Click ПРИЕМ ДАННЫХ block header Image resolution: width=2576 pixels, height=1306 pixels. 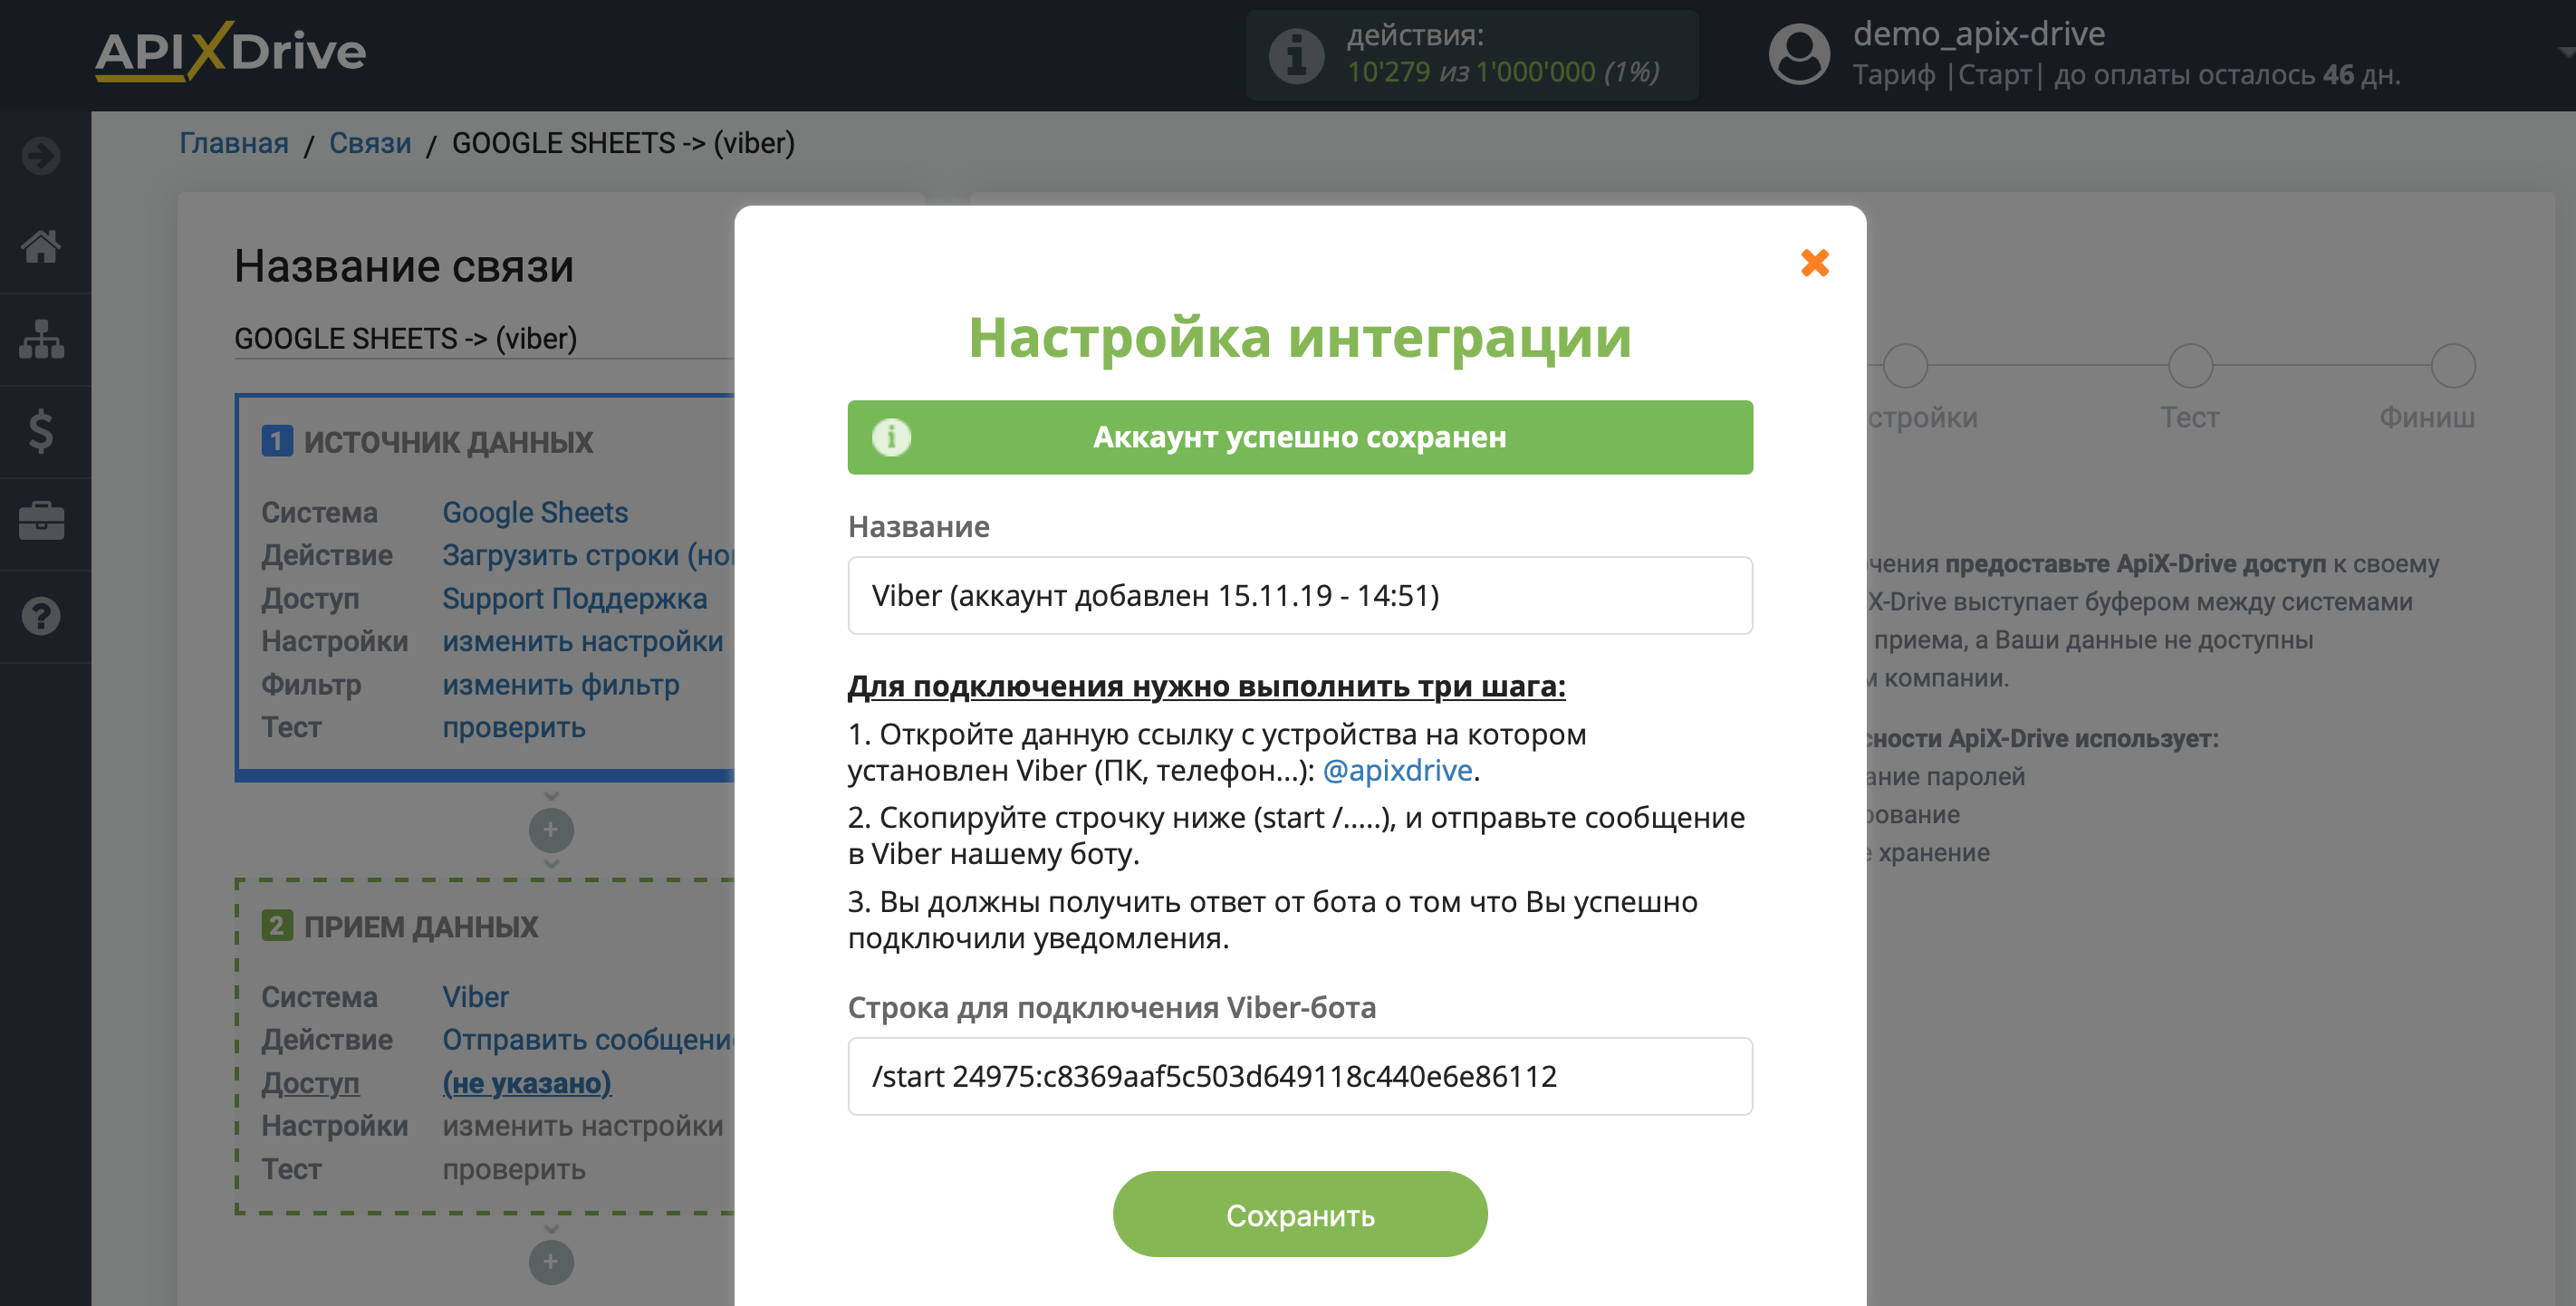420,927
